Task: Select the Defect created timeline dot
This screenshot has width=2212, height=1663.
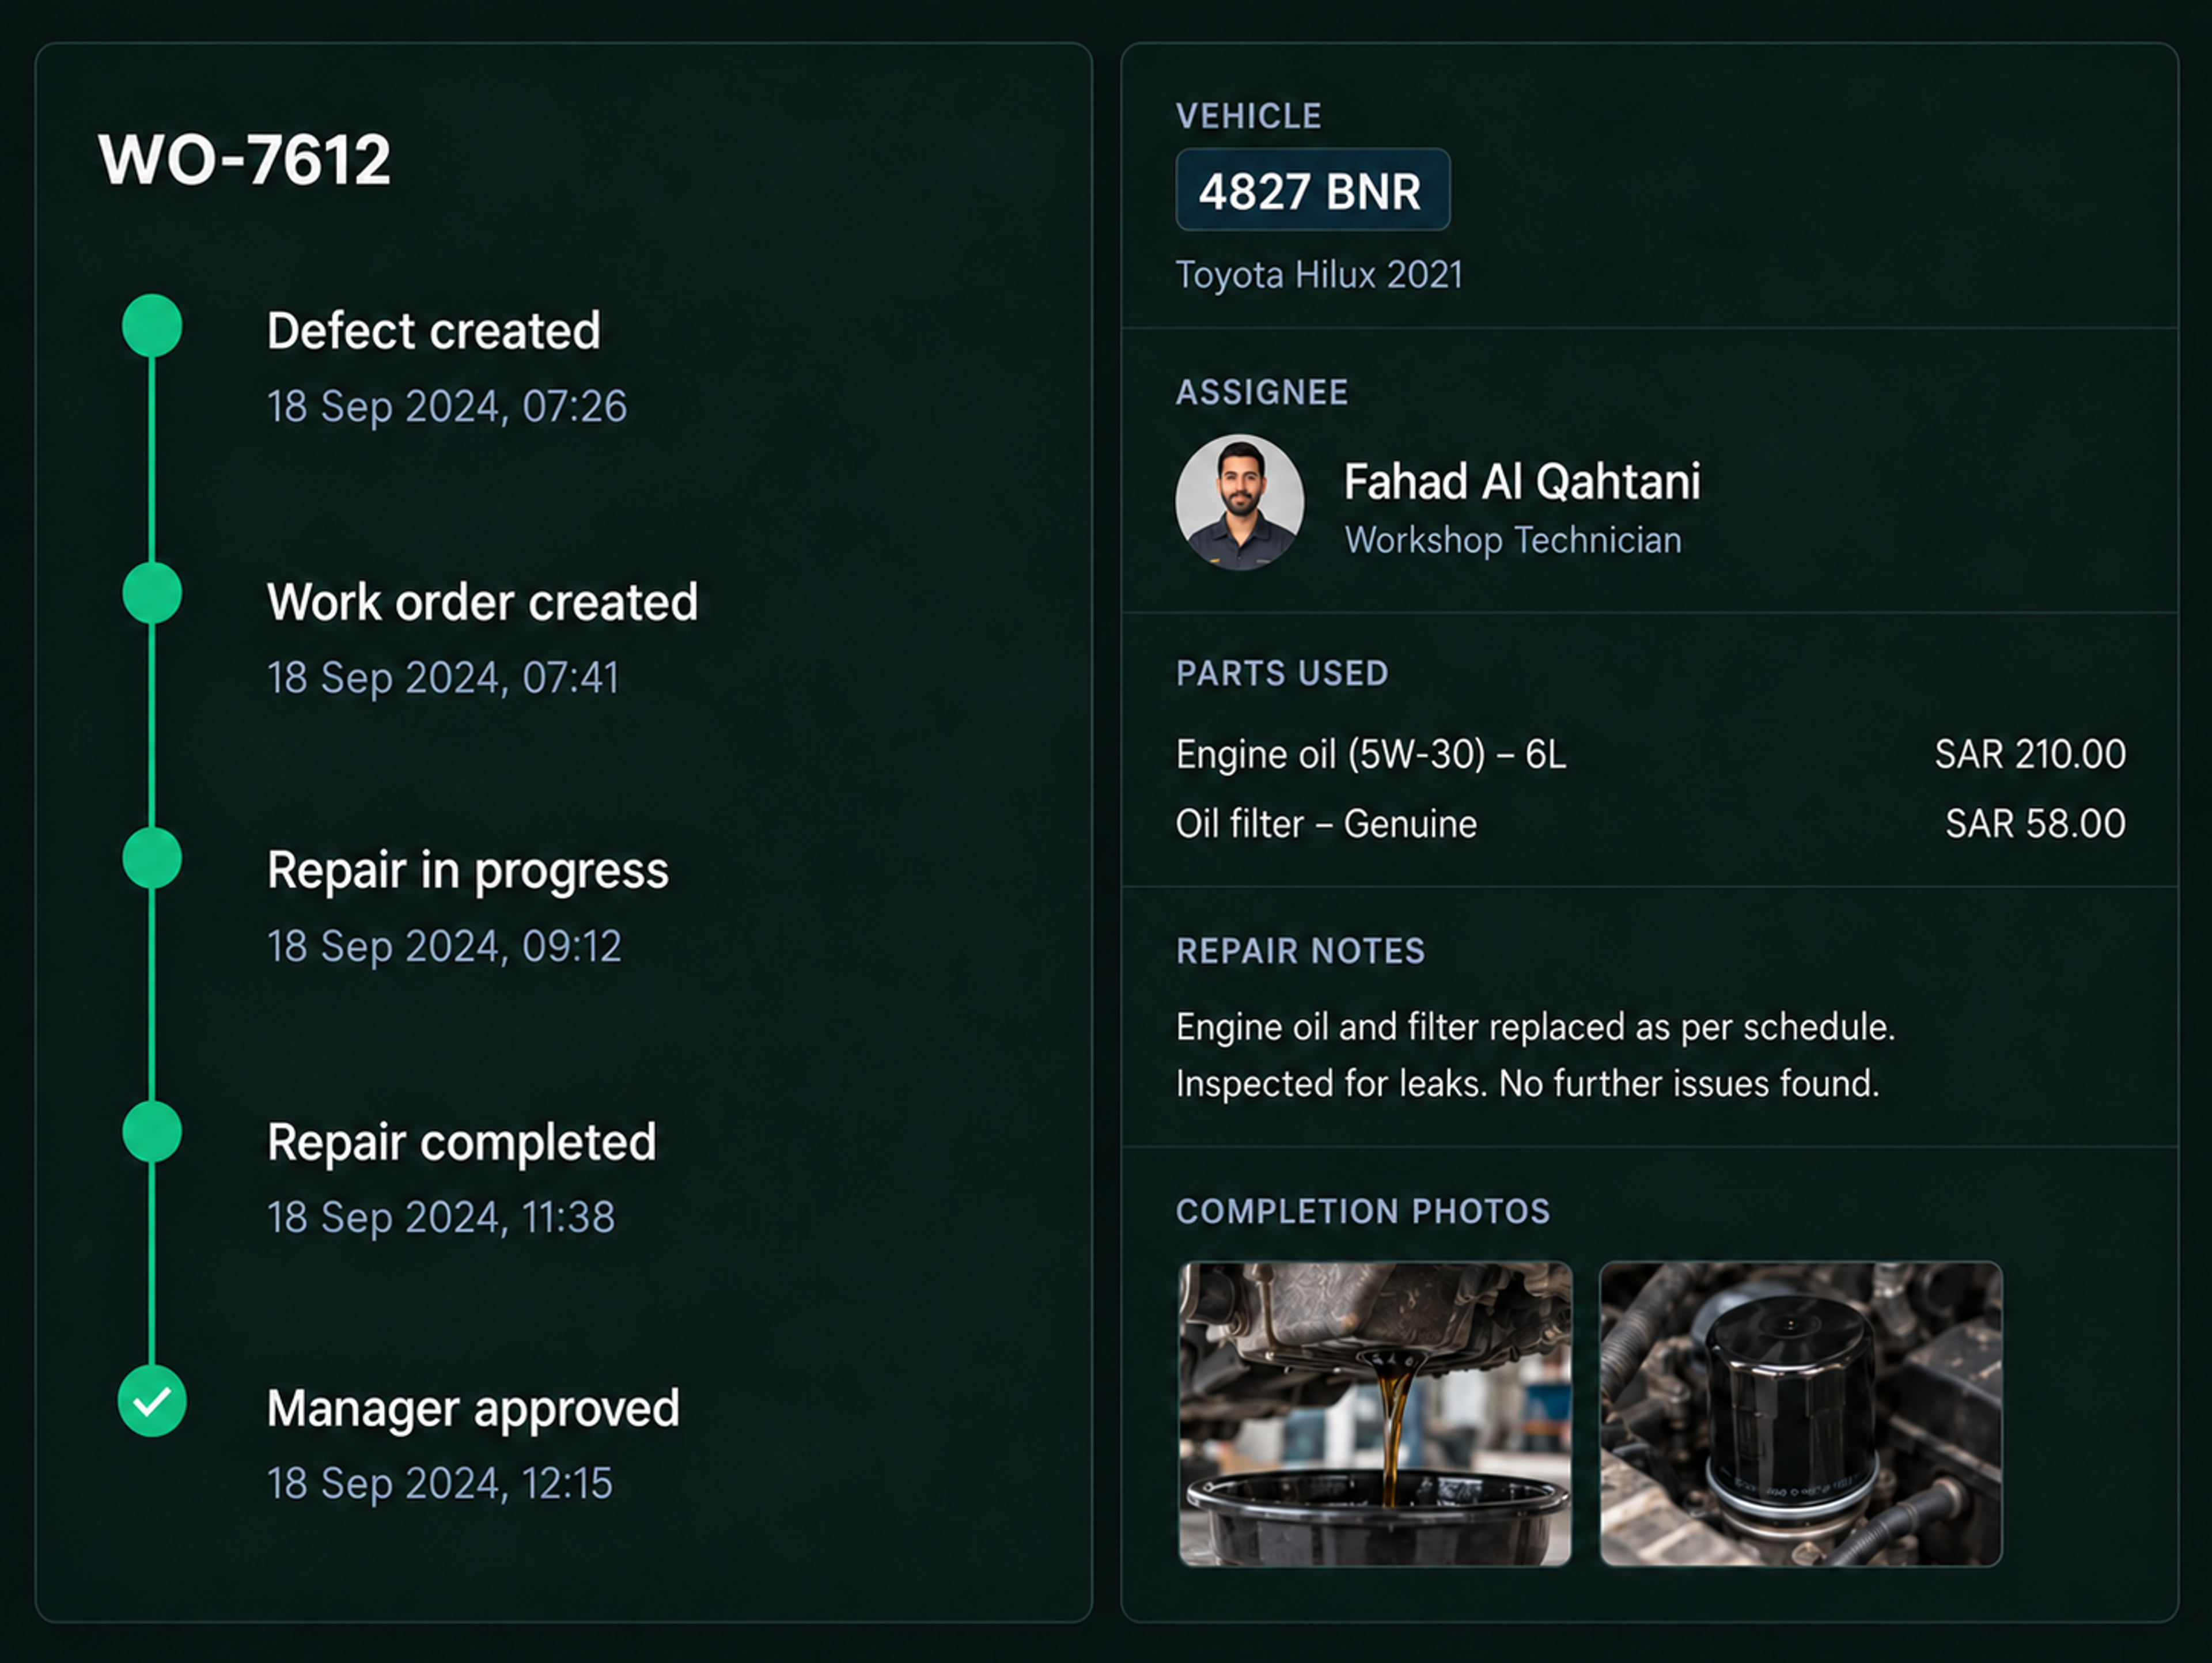Action: (x=152, y=325)
